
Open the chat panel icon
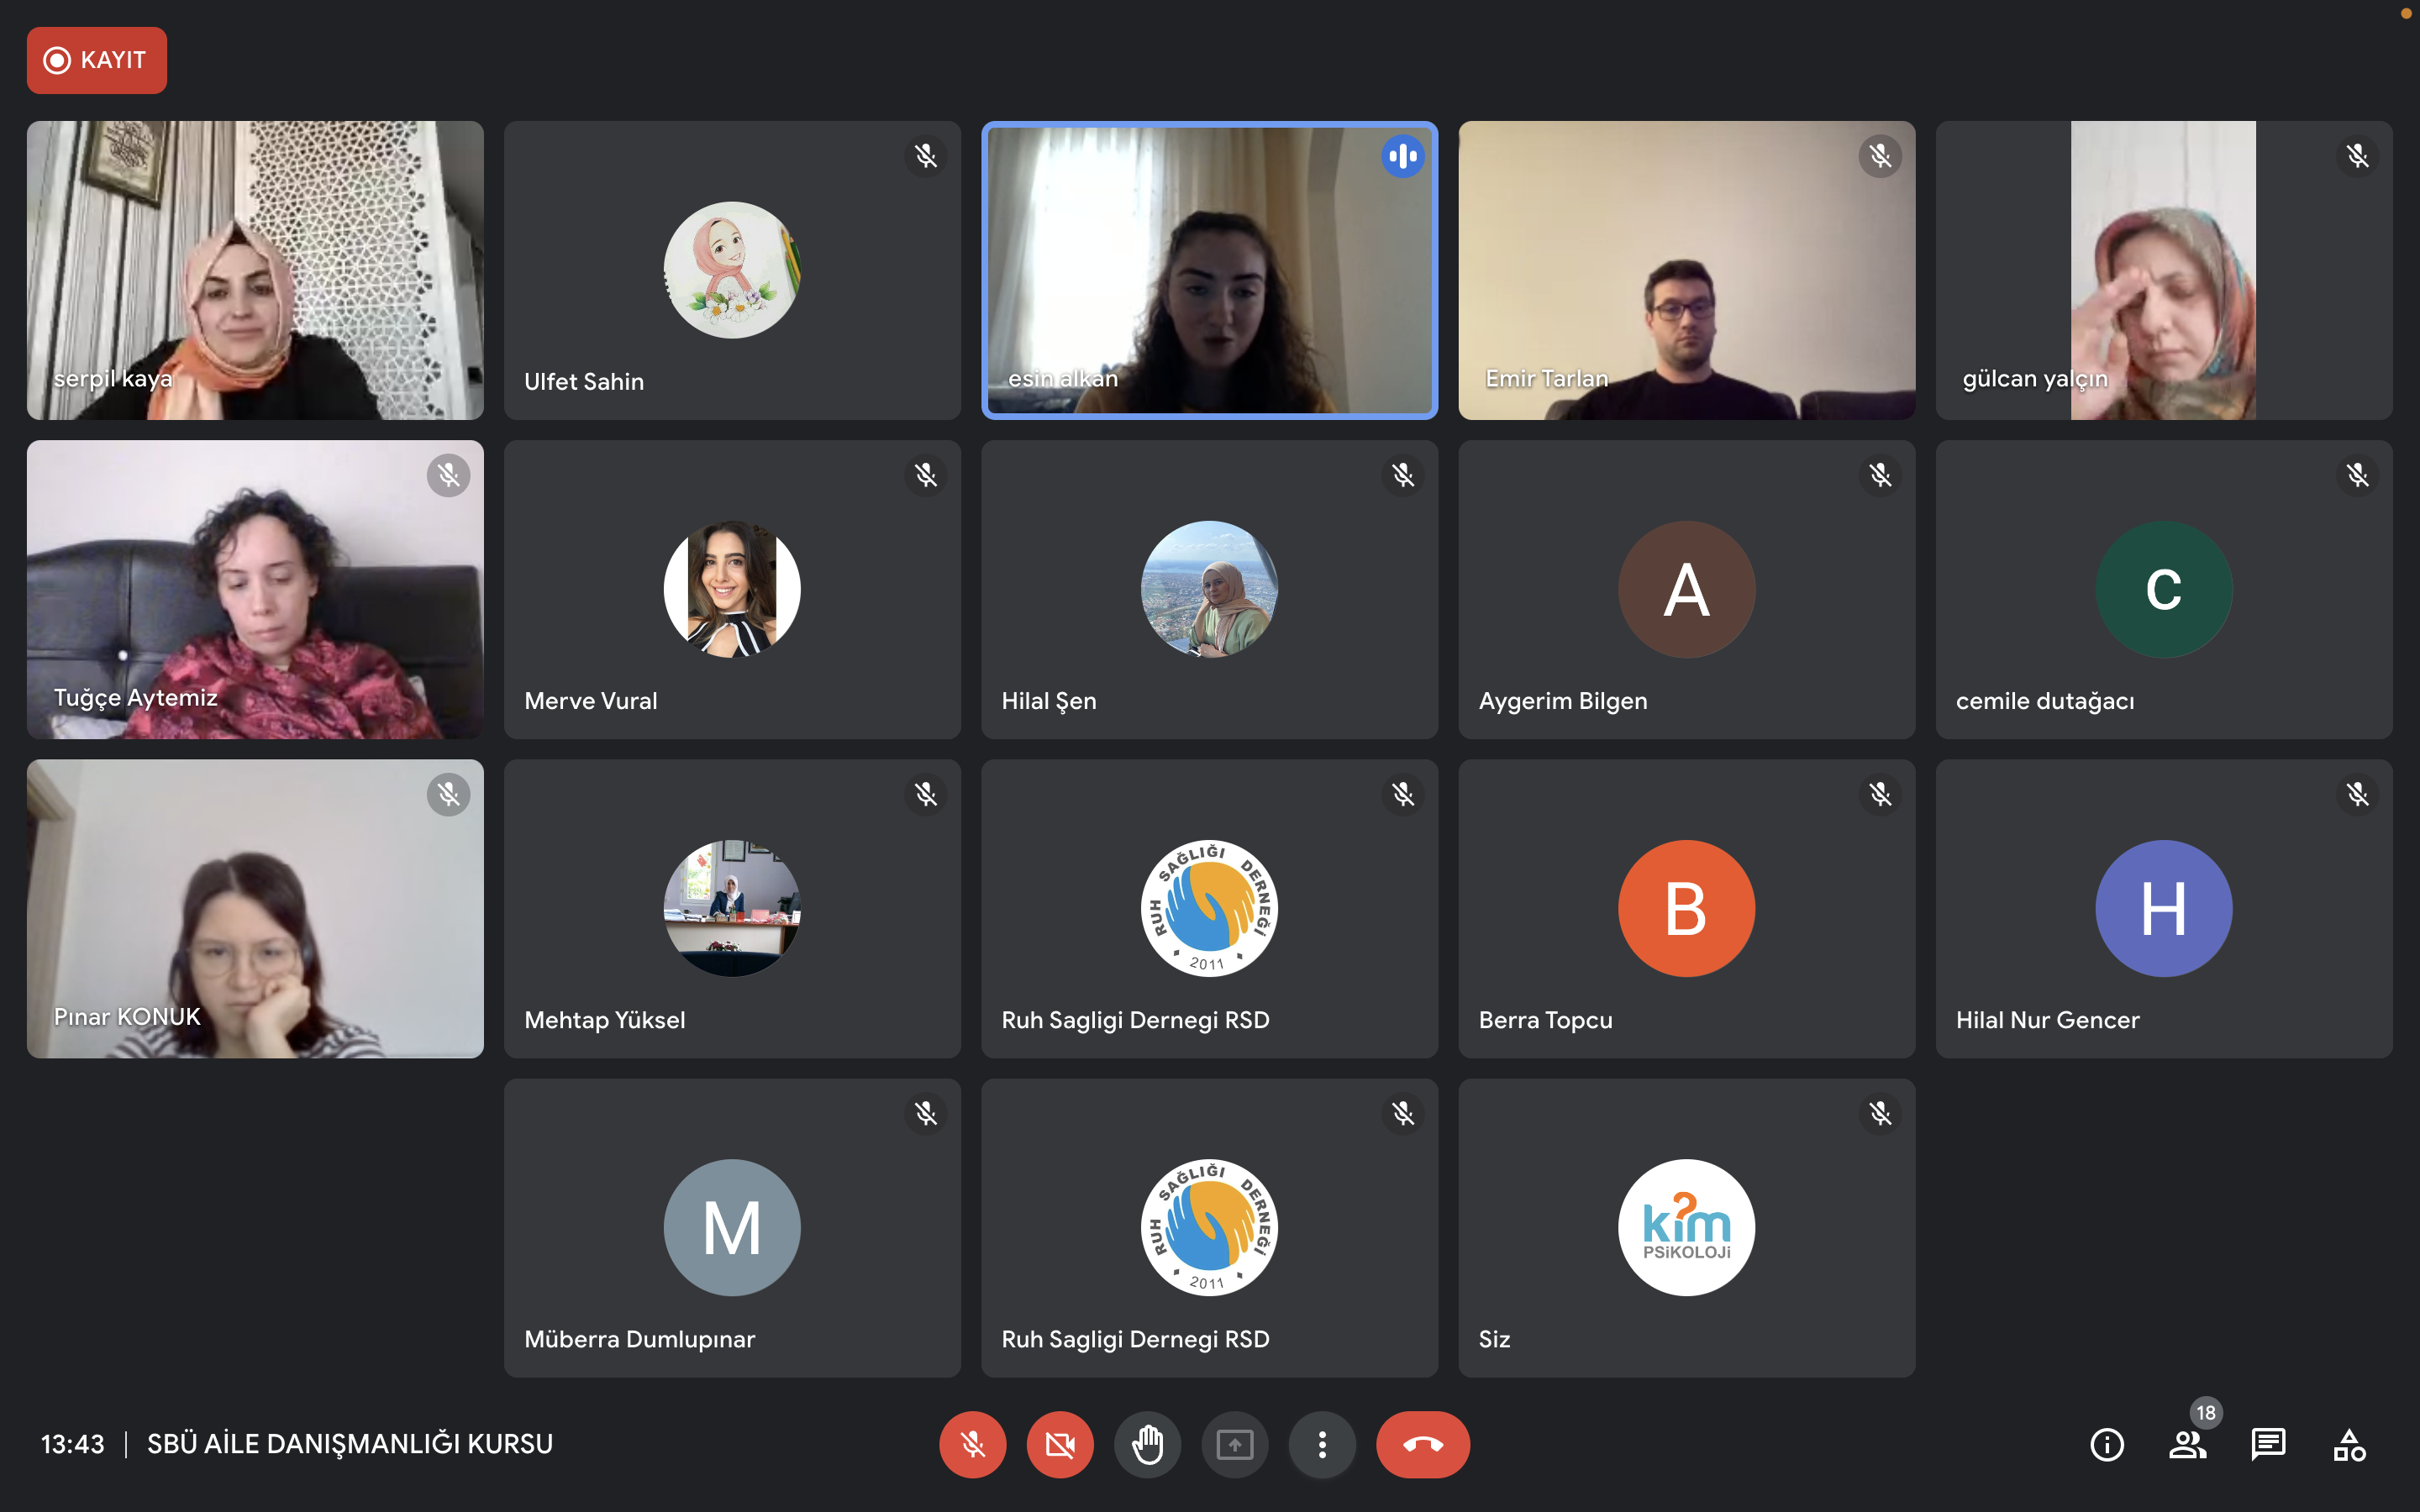pyautogui.click(x=2268, y=1444)
